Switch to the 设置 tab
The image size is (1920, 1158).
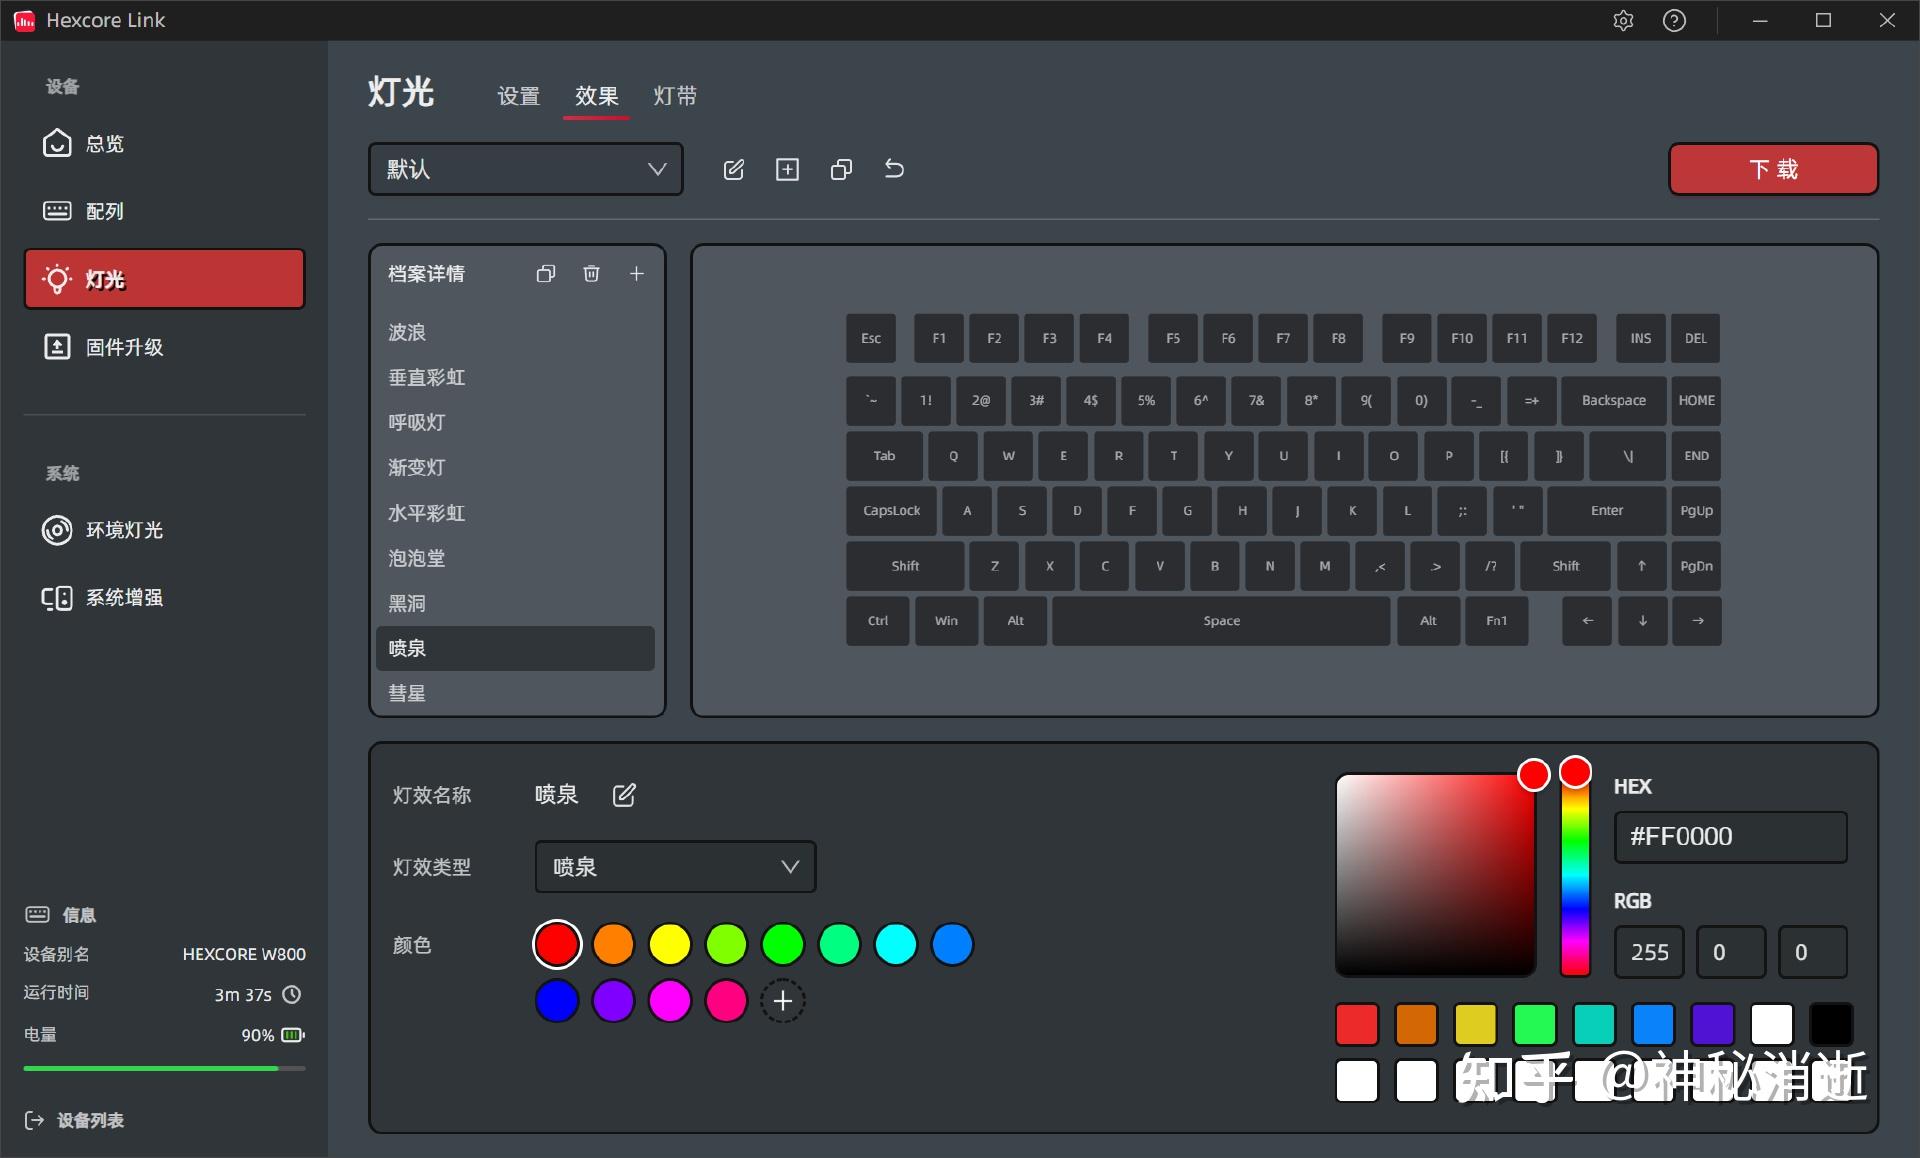point(519,96)
